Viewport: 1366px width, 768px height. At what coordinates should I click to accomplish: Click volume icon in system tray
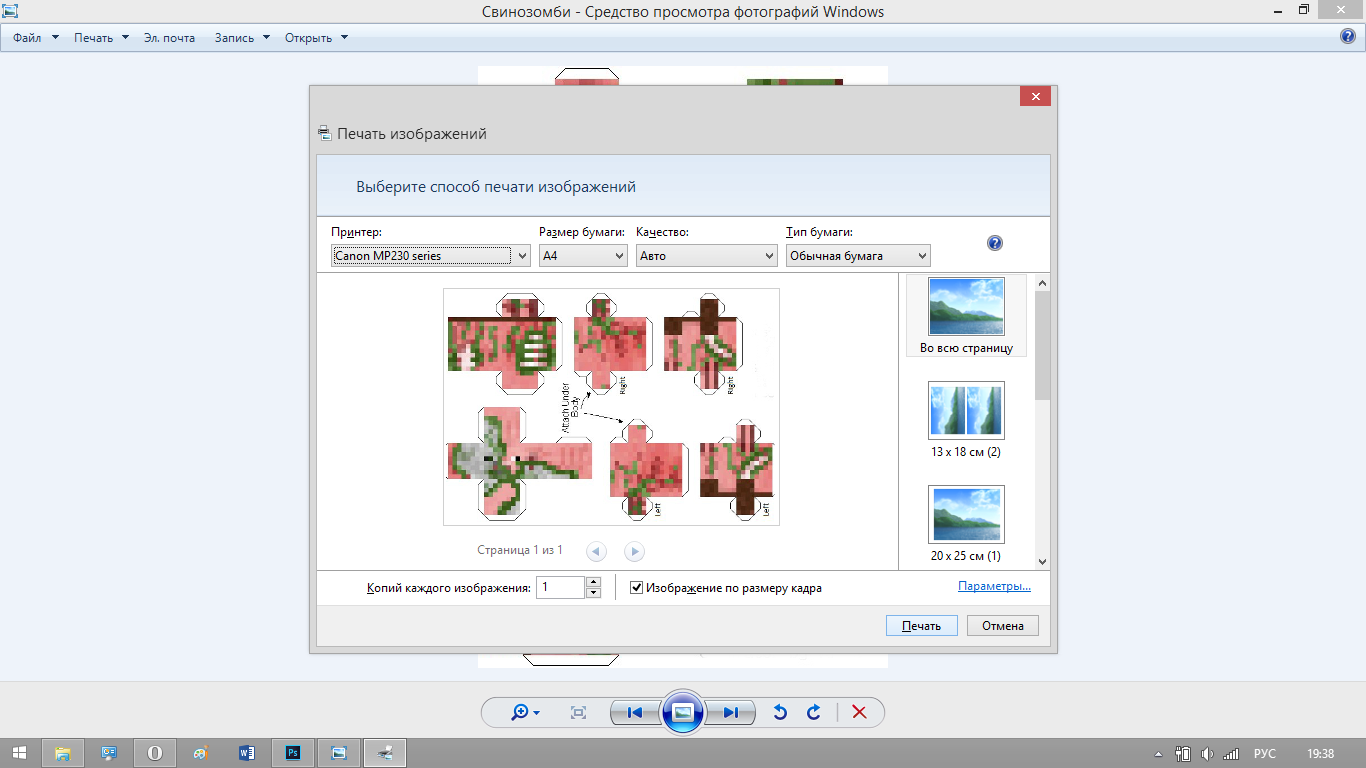(x=1207, y=754)
